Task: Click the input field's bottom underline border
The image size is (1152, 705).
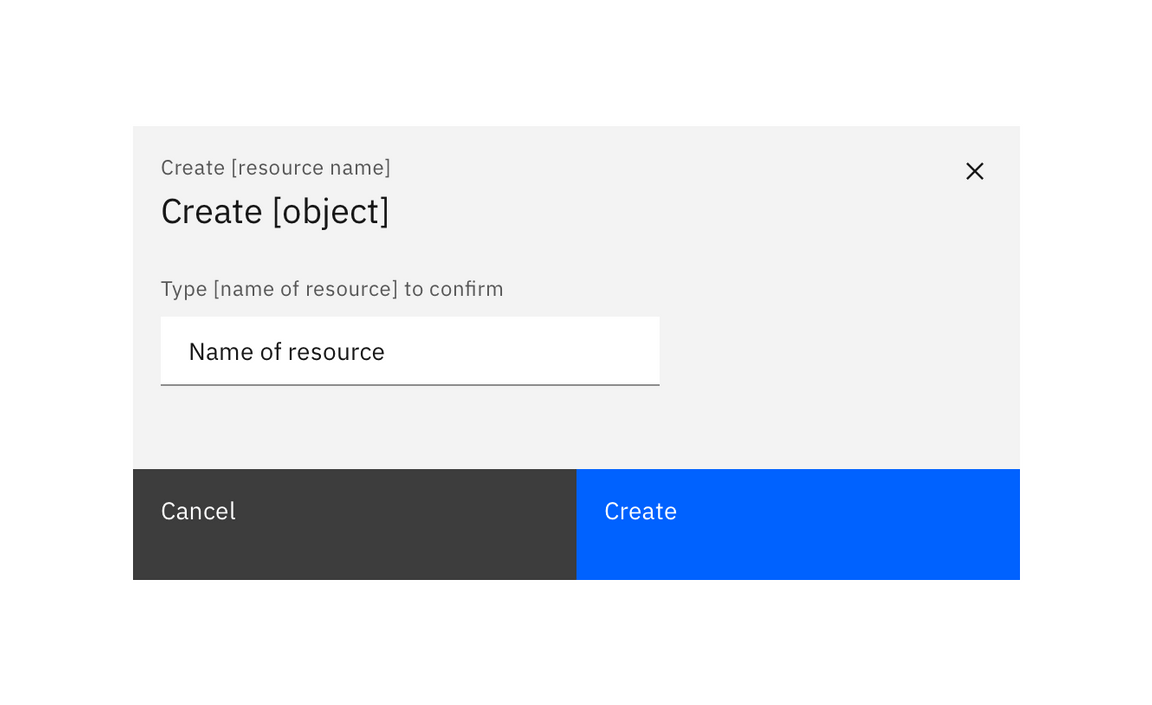Action: tap(410, 383)
